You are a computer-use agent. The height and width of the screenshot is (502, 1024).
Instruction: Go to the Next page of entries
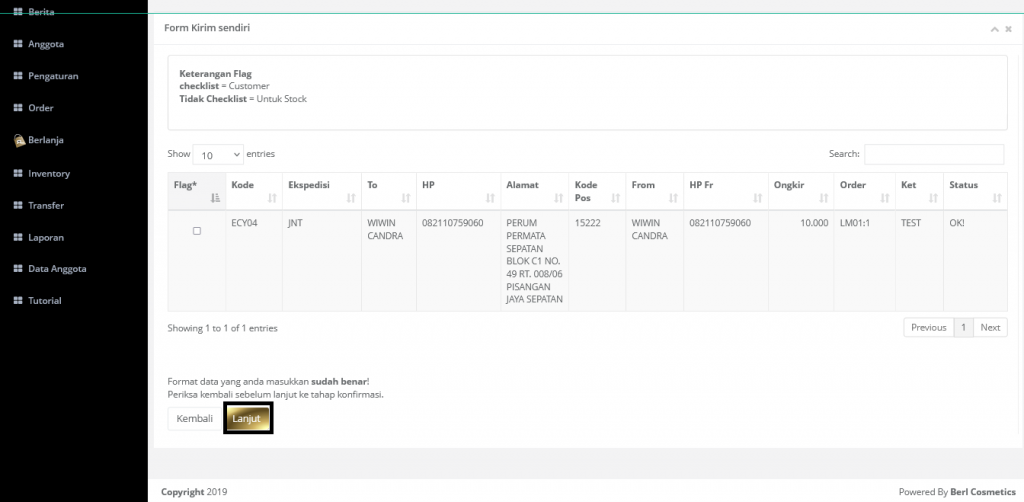coord(990,328)
